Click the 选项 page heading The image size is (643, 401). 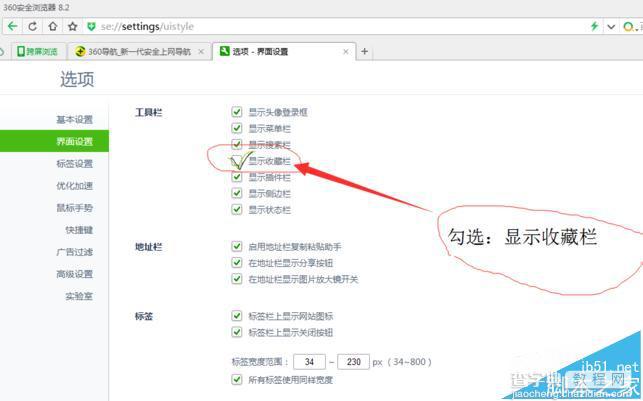click(x=77, y=79)
